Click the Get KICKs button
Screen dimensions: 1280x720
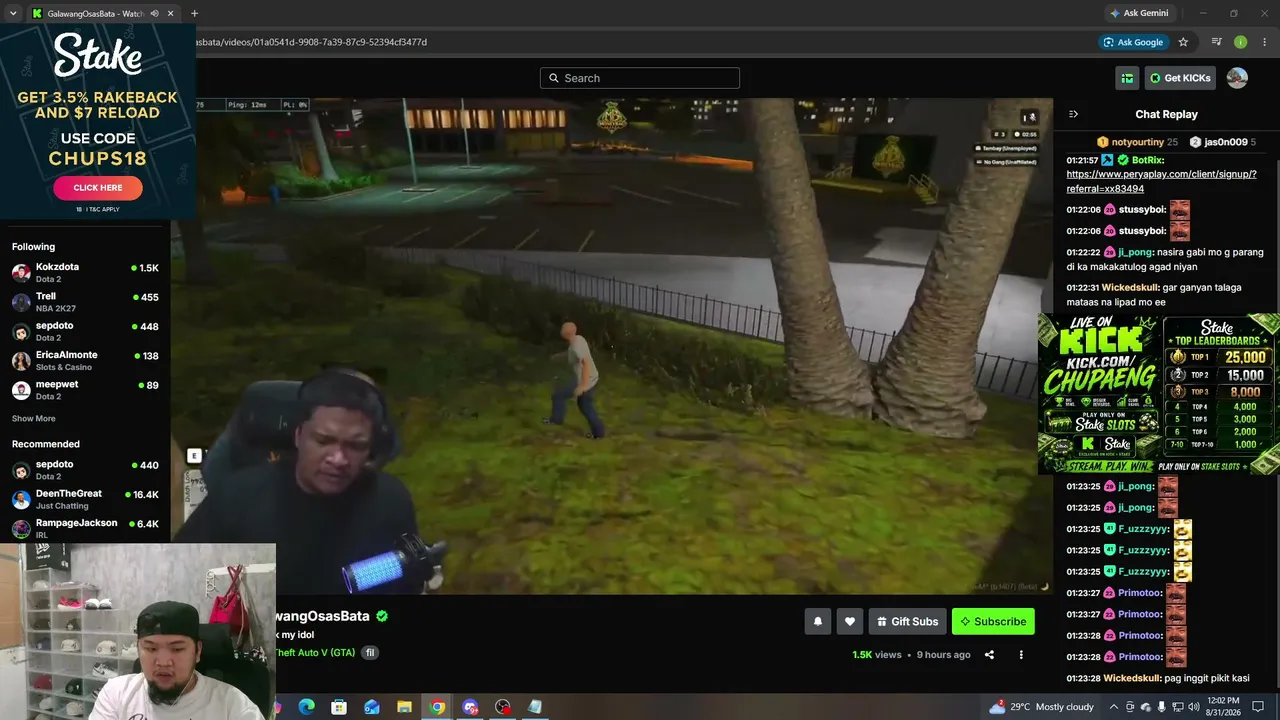pyautogui.click(x=1180, y=78)
